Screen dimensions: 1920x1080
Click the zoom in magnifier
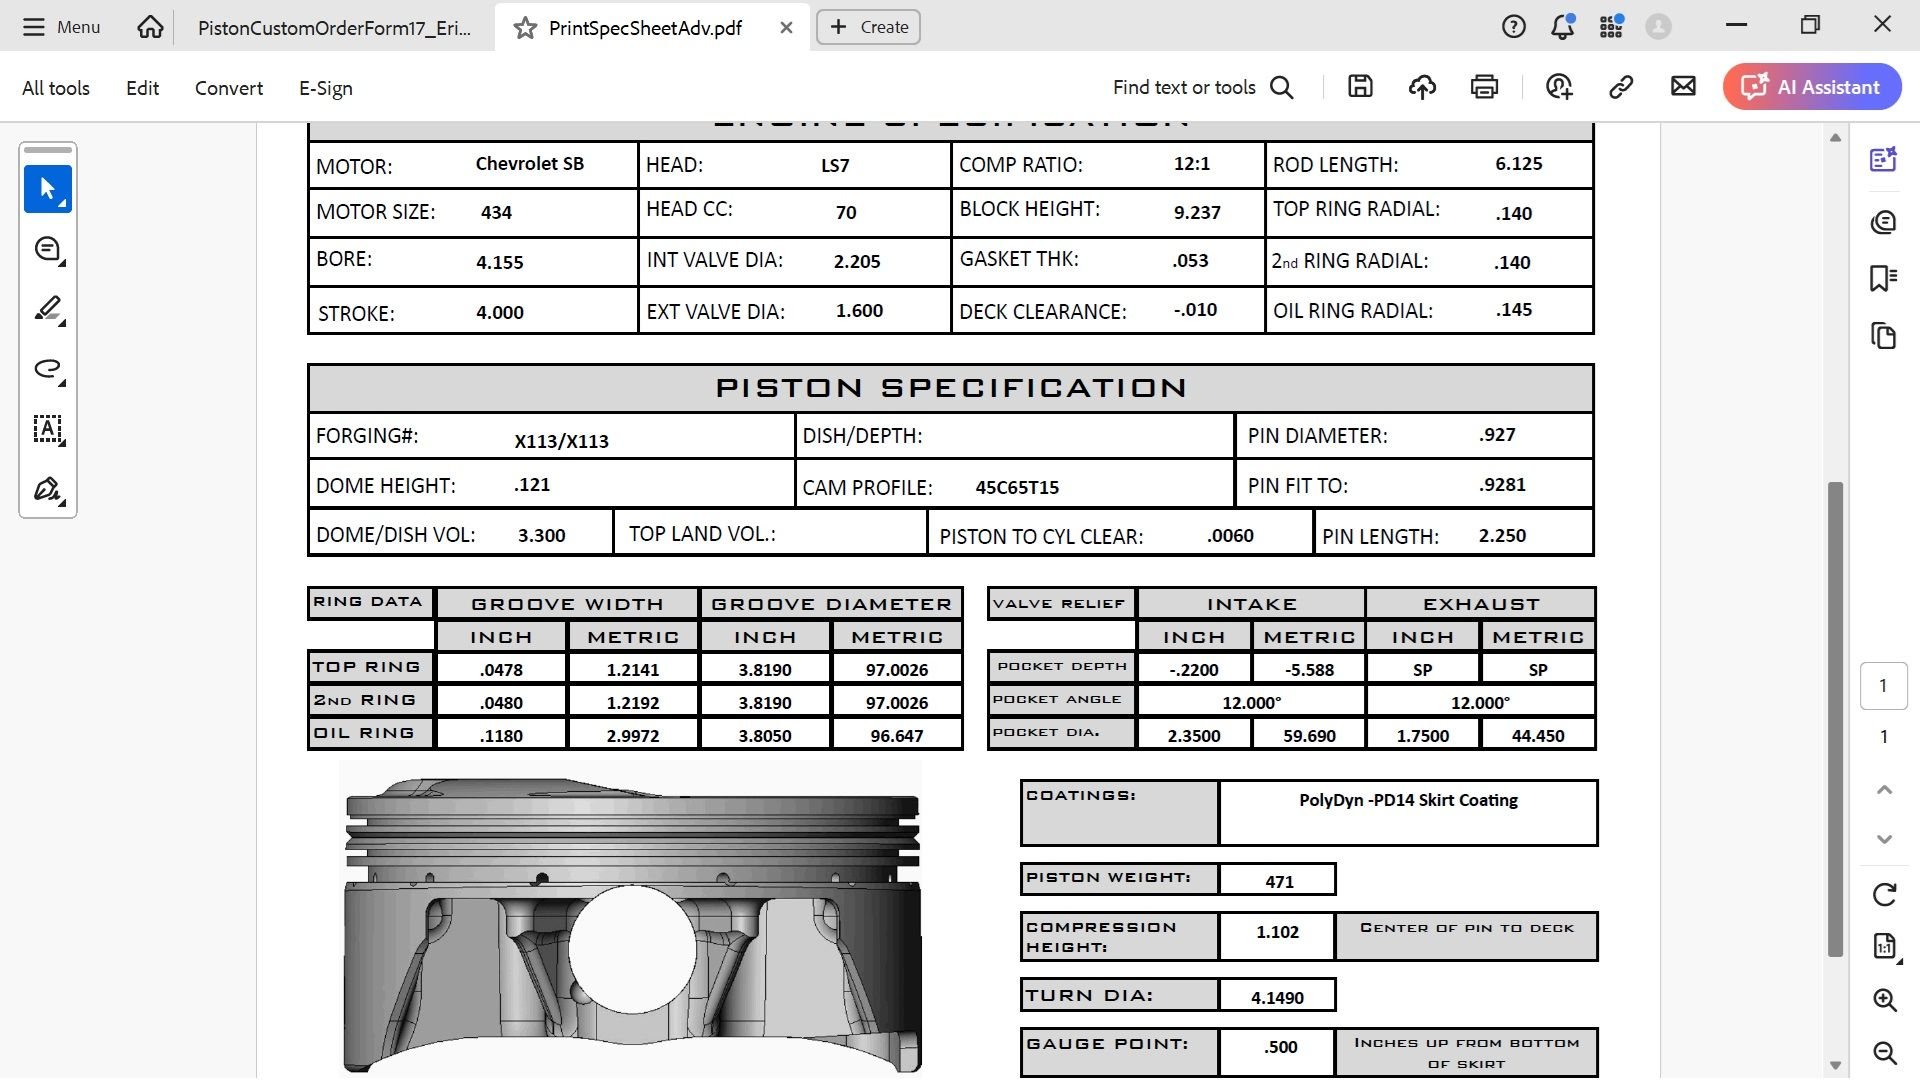(1884, 1000)
